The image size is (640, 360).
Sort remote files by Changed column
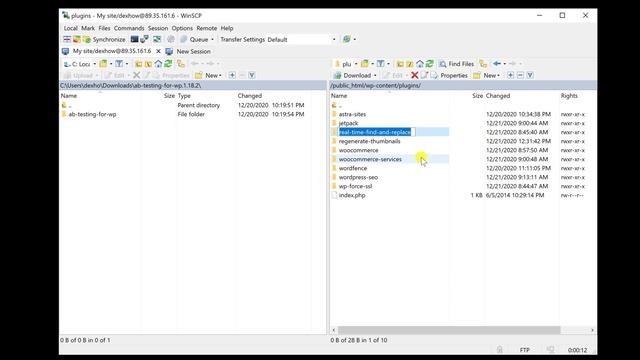[x=498, y=96]
